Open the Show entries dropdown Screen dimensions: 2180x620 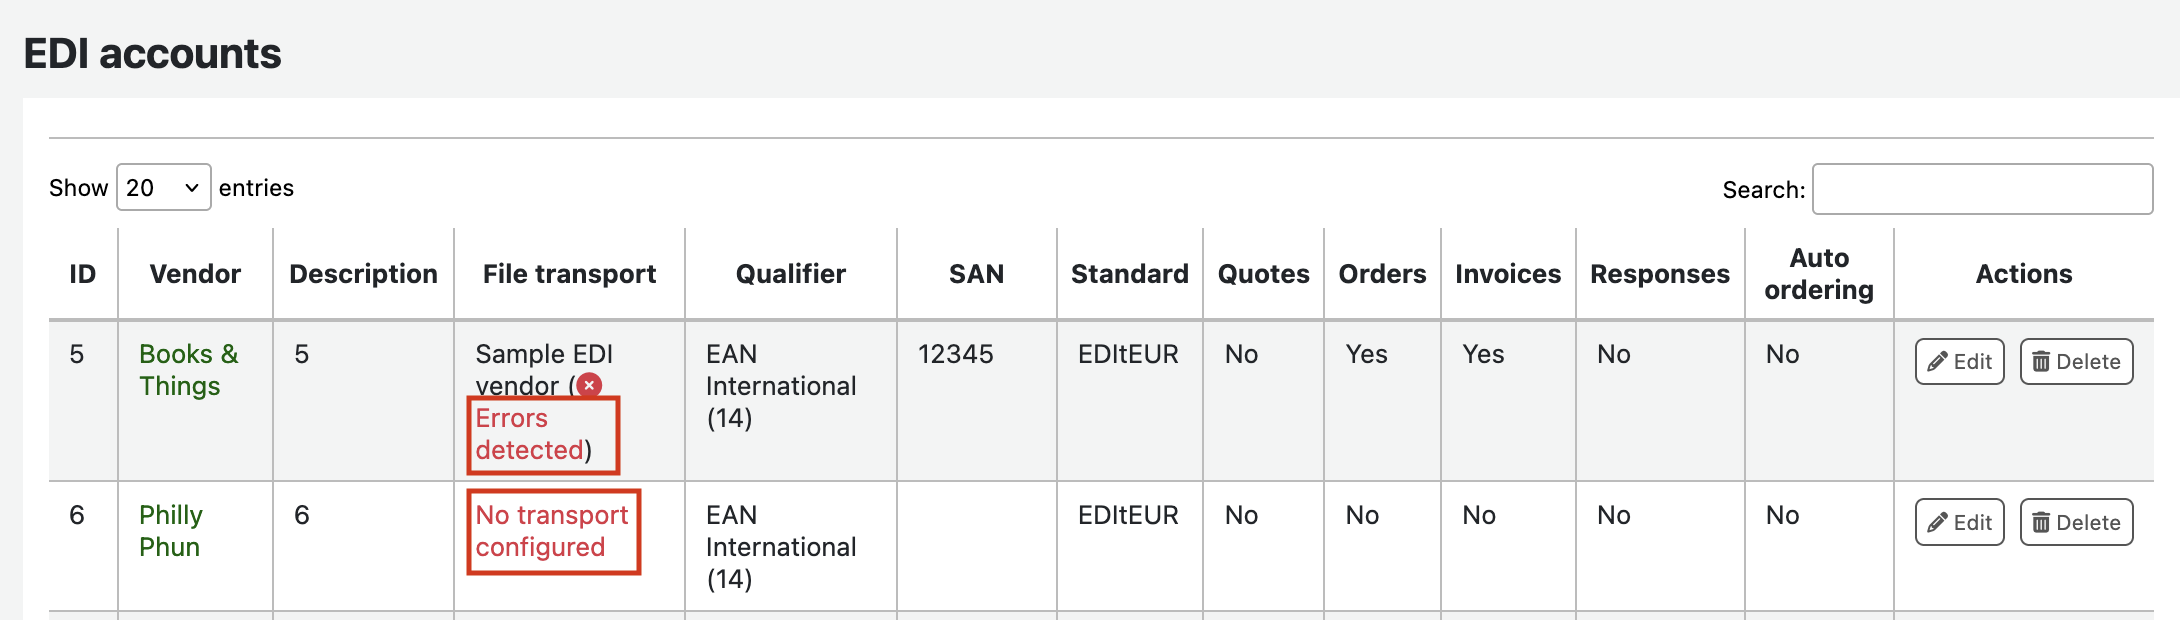(163, 188)
